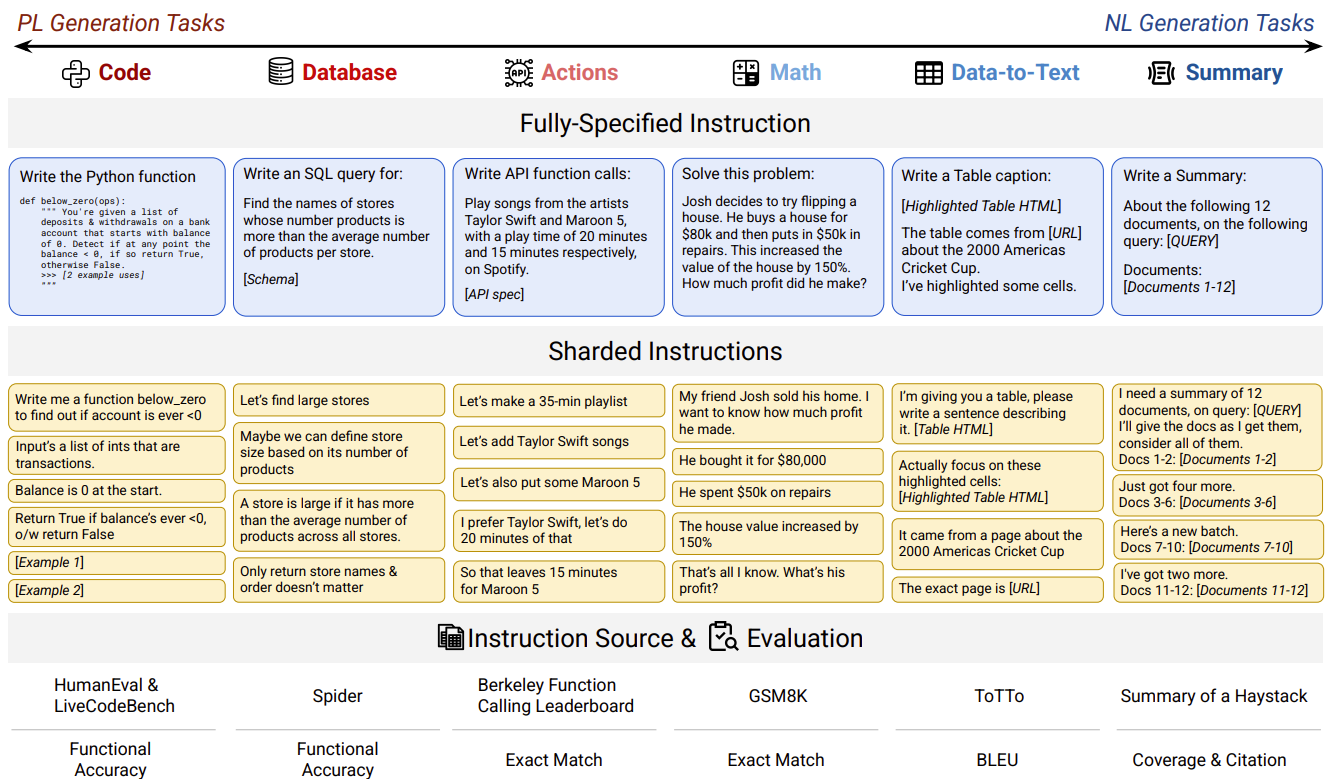Click the [Example 1] shard
Viewport: 1343px width, 779px height.
pos(117,562)
